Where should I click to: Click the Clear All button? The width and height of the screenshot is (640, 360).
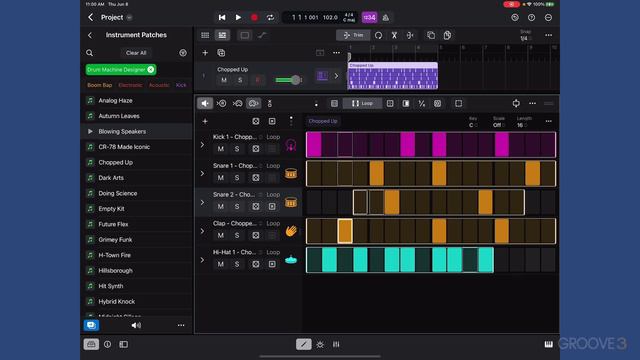click(136, 53)
